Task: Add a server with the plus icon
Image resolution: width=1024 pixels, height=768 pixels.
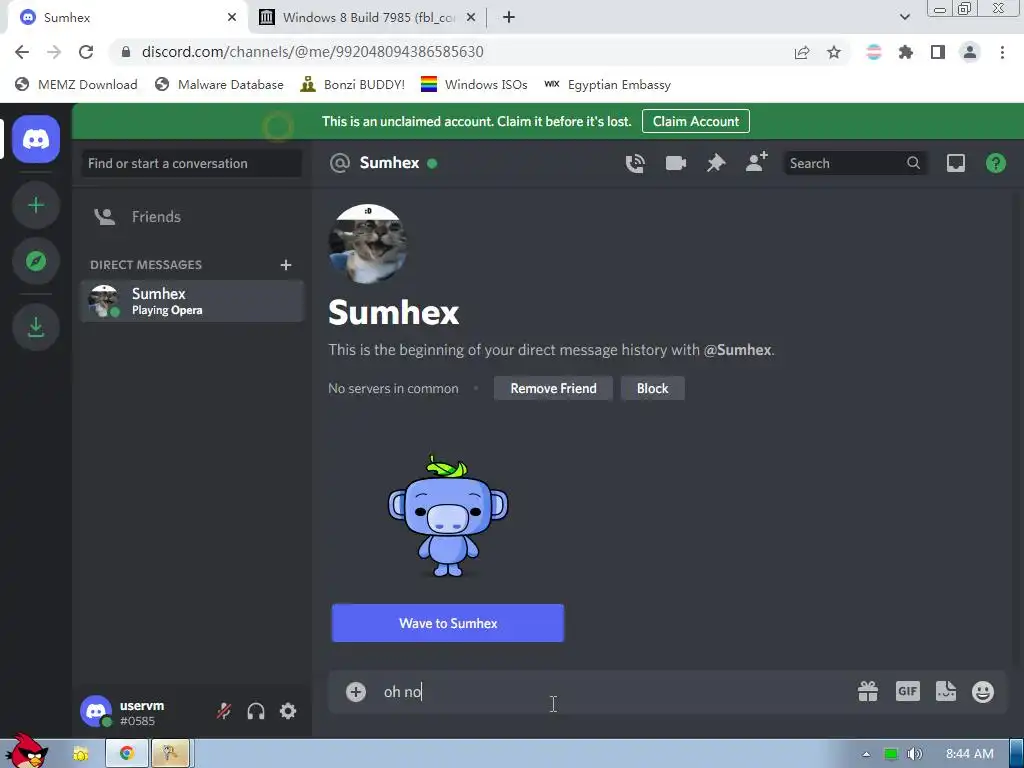Action: click(x=36, y=206)
